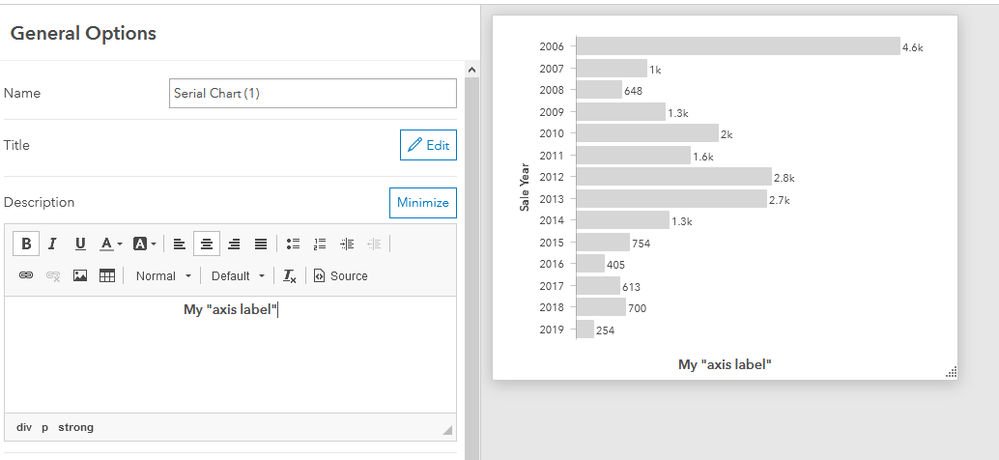Viewport: 999px width, 460px height.
Task: Insert a table into the description
Action: 107,276
